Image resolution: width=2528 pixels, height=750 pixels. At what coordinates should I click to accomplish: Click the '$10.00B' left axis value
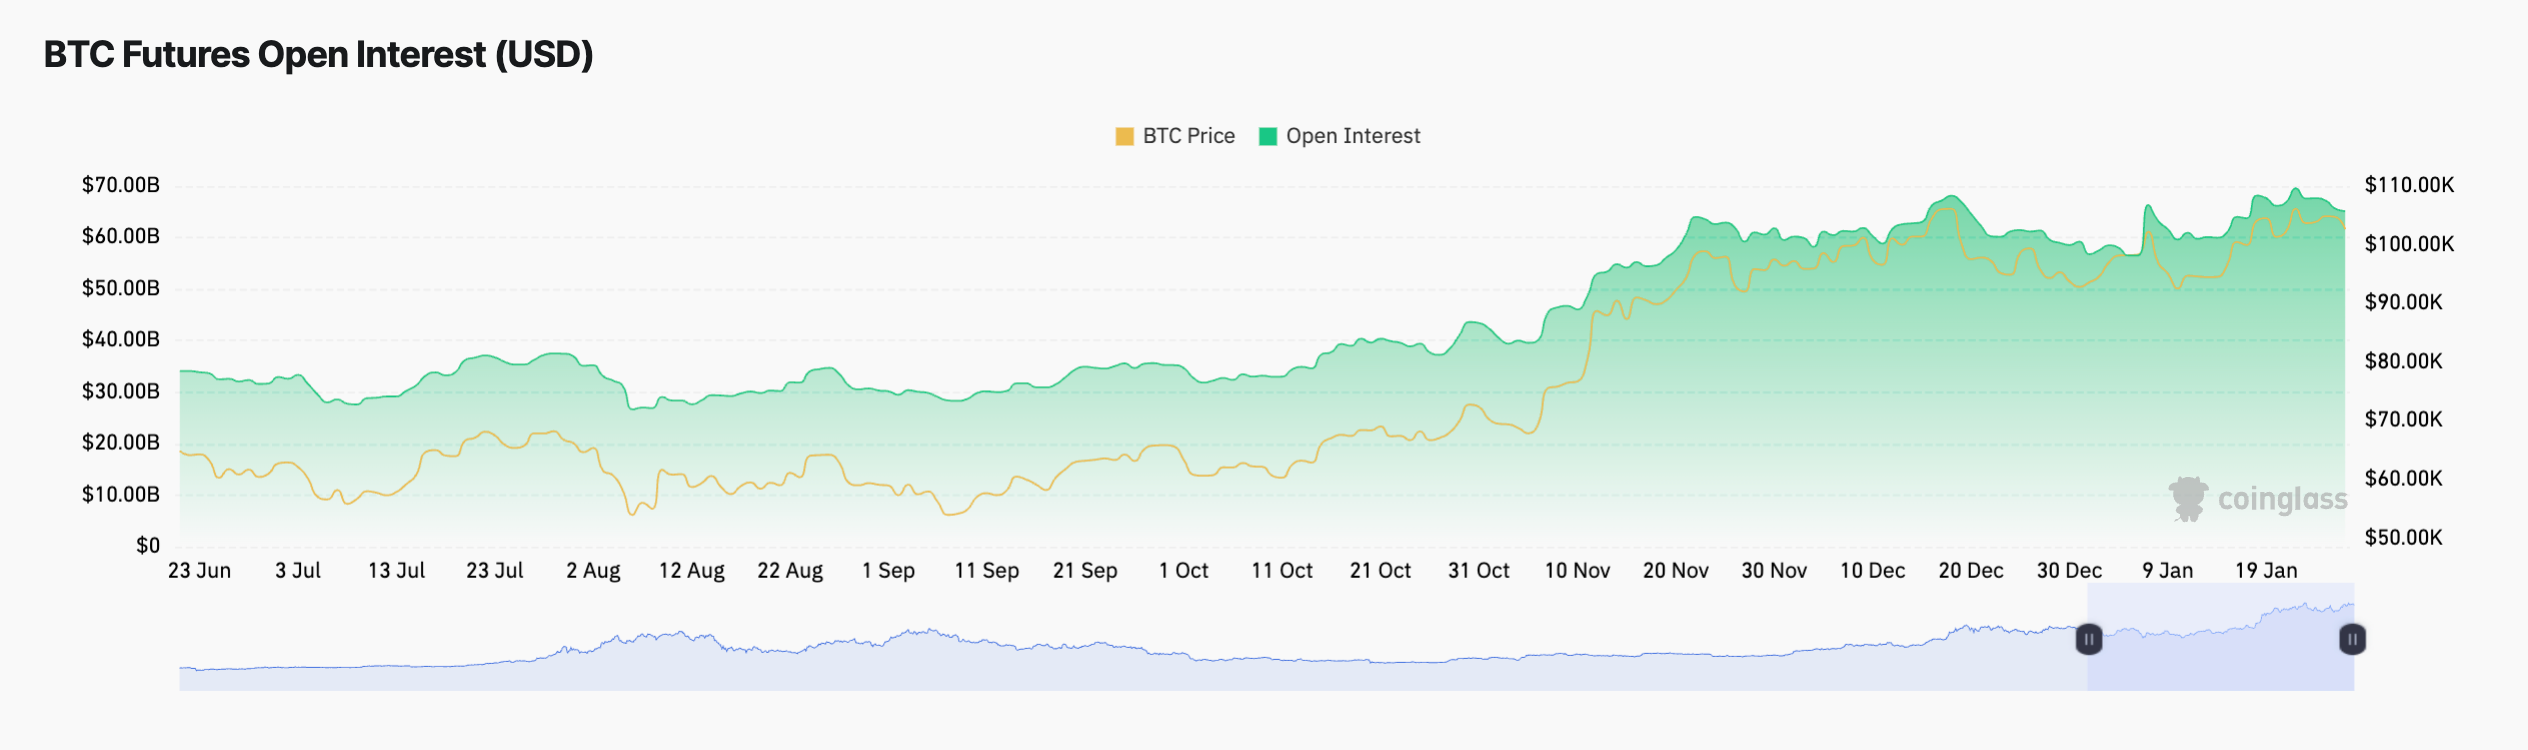[x=120, y=494]
